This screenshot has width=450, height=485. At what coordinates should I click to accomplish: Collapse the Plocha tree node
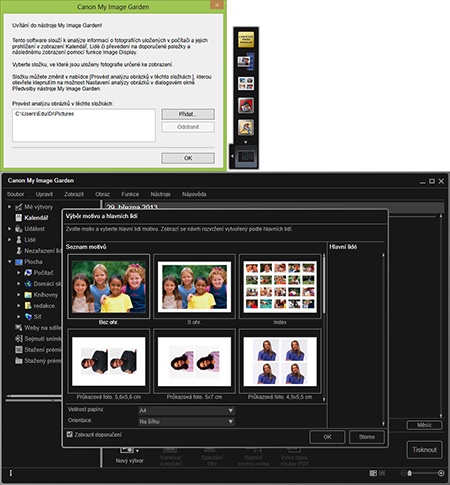(x=9, y=262)
